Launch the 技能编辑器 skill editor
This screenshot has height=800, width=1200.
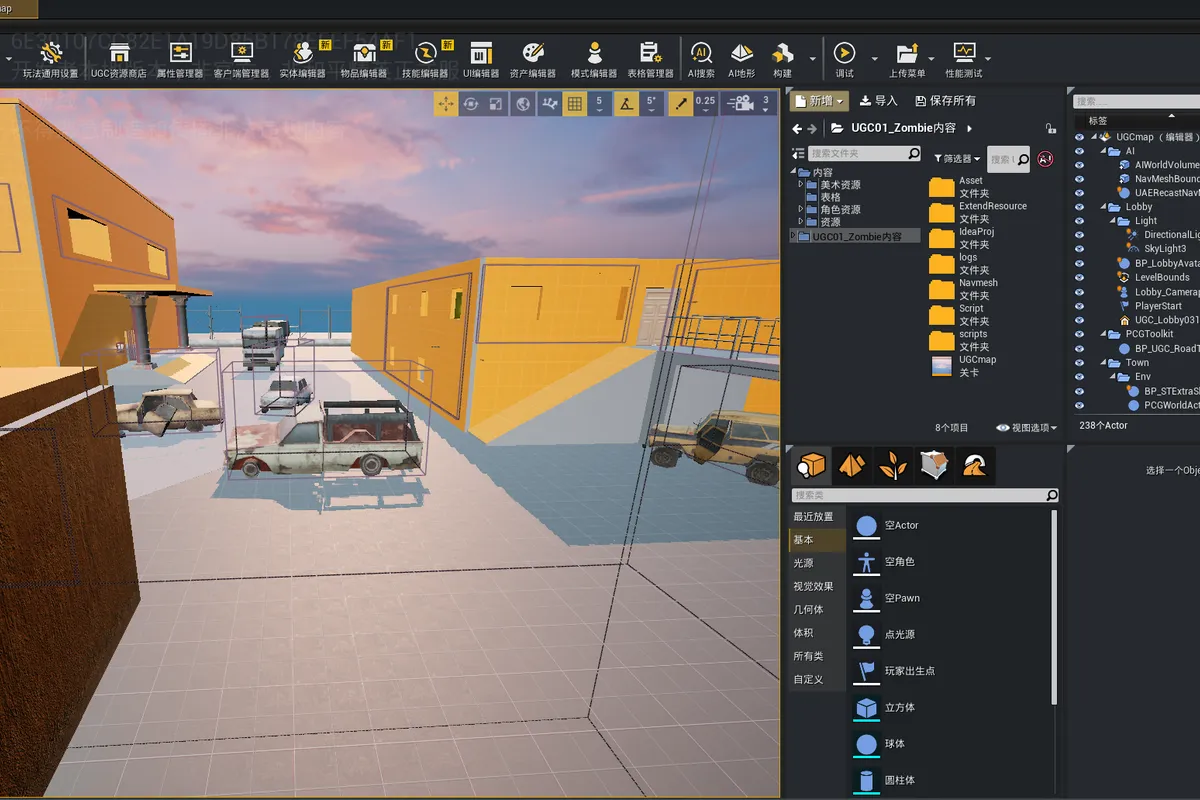pyautogui.click(x=425, y=58)
